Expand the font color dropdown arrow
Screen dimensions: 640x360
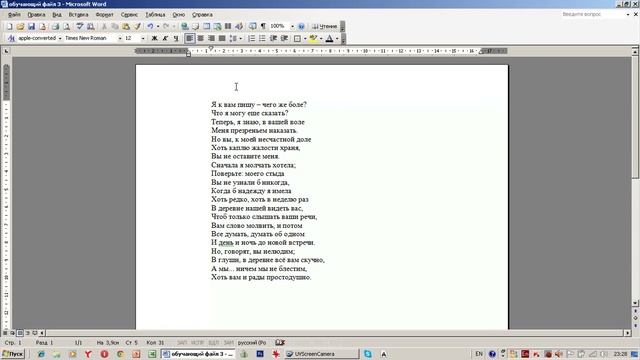pos(337,38)
